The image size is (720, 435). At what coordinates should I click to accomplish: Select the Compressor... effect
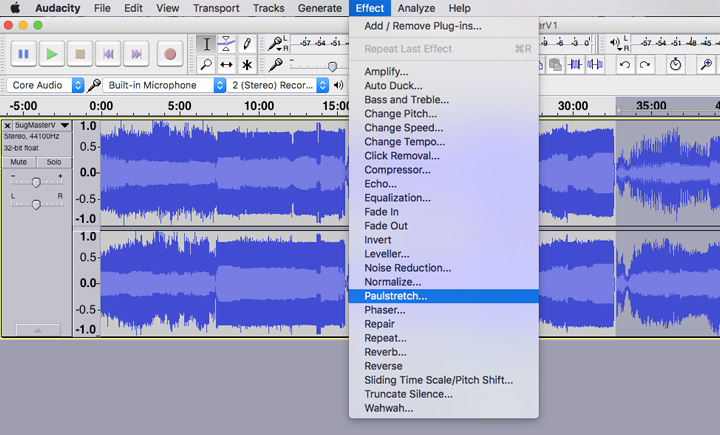[x=444, y=170]
